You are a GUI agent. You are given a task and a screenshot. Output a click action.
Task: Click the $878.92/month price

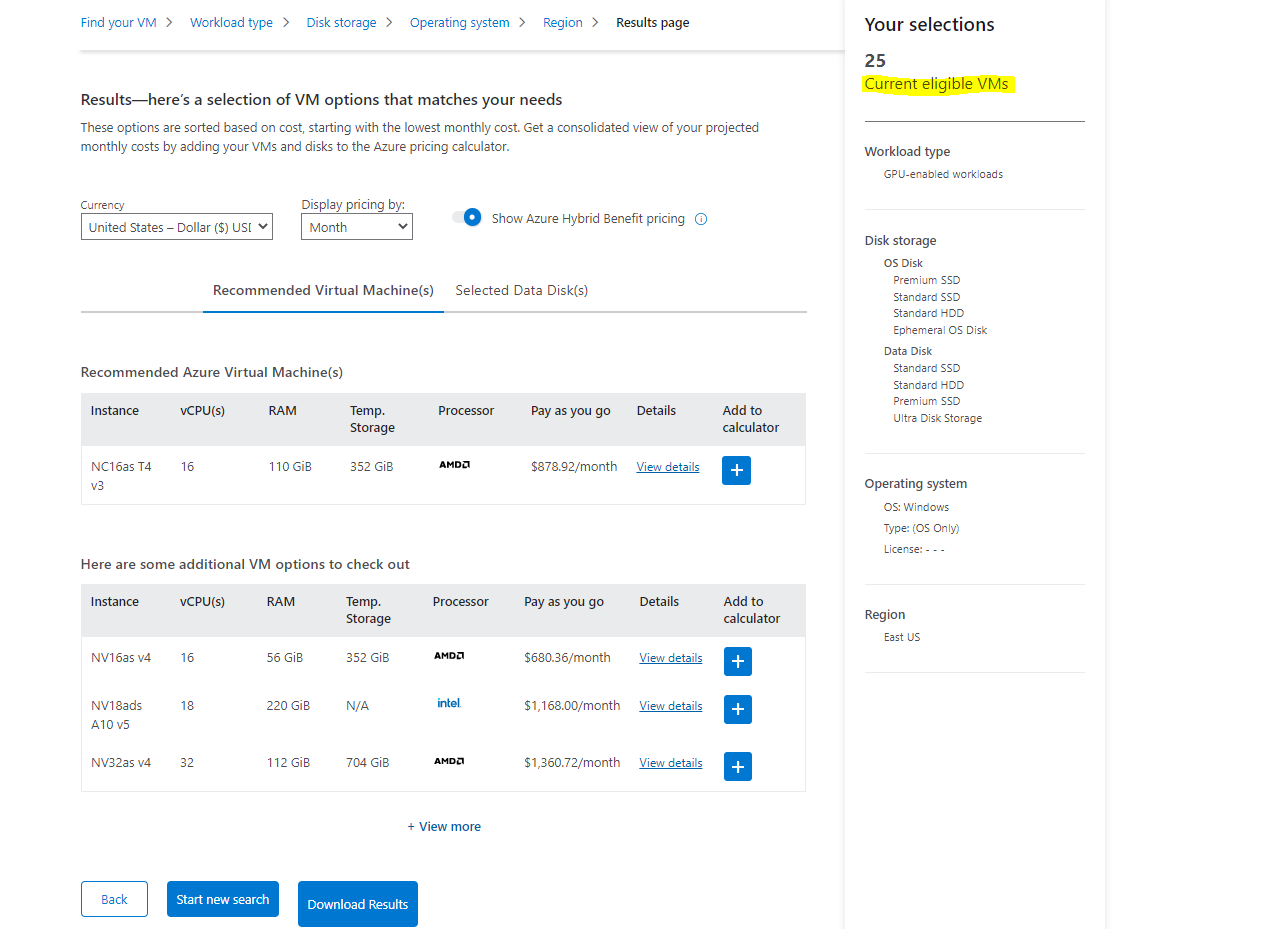coord(574,467)
